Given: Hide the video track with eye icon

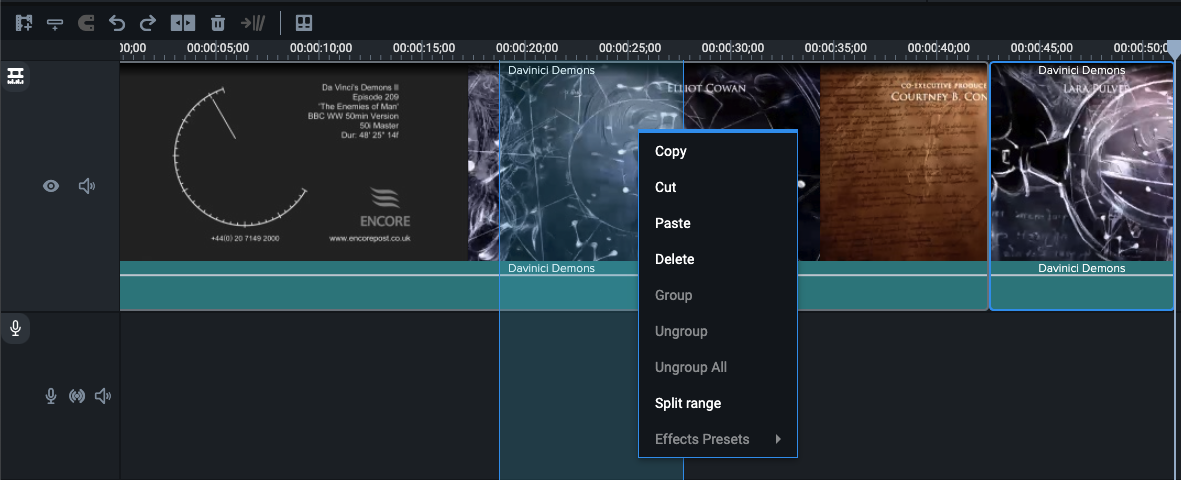Looking at the screenshot, I should (50, 185).
